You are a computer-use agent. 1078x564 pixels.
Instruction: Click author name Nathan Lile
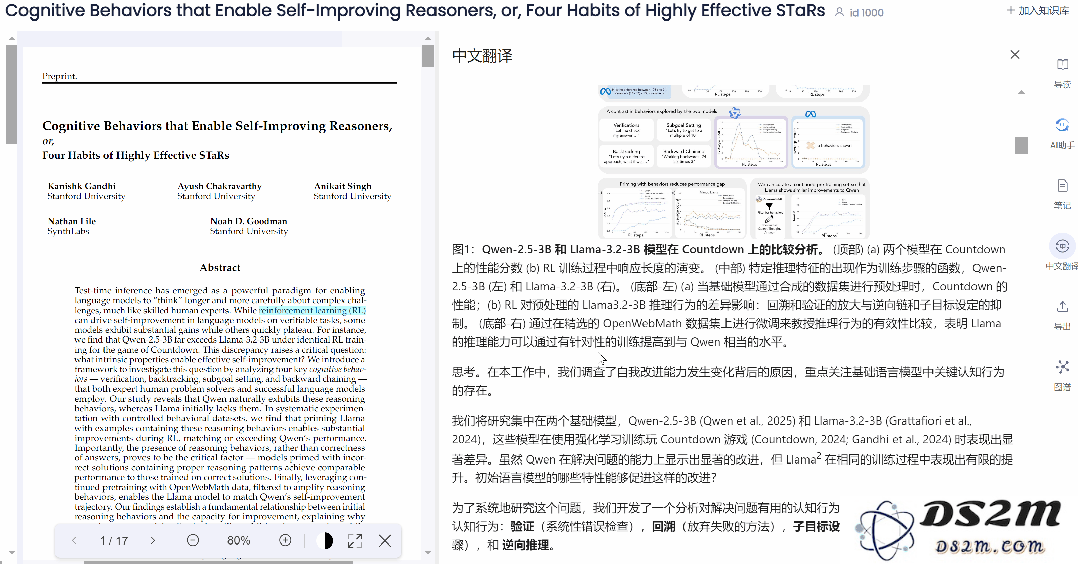(72, 221)
